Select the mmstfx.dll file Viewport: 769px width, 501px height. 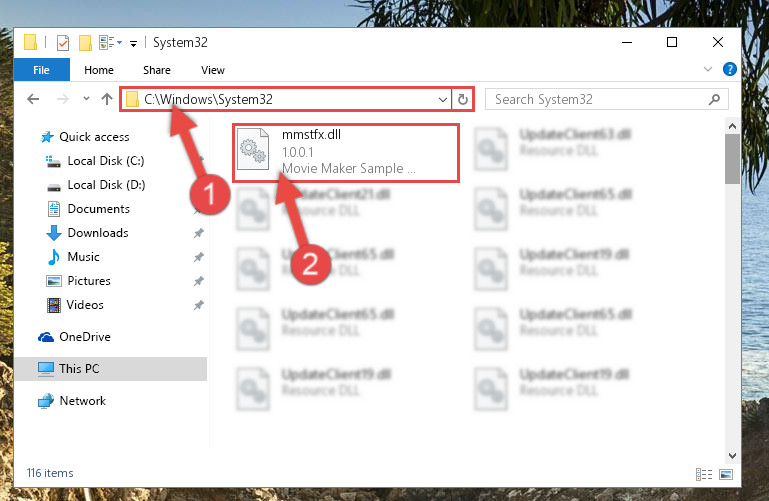(x=346, y=152)
